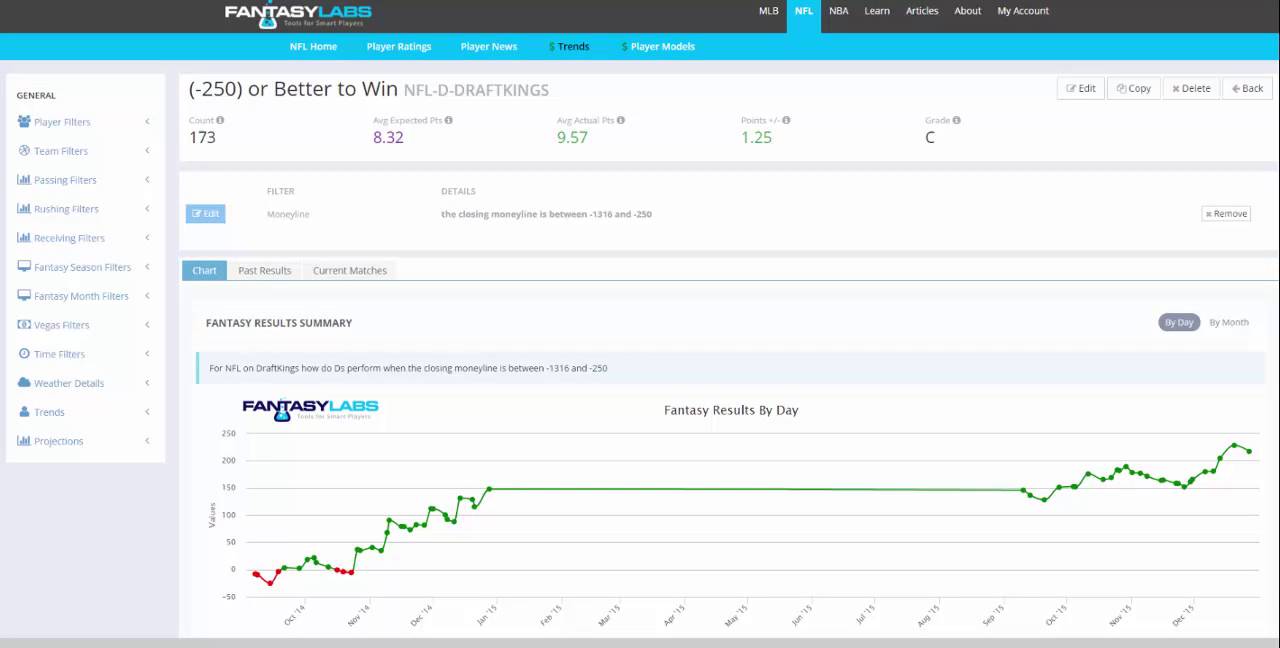Click the Passing Filters chart icon

tap(24, 180)
